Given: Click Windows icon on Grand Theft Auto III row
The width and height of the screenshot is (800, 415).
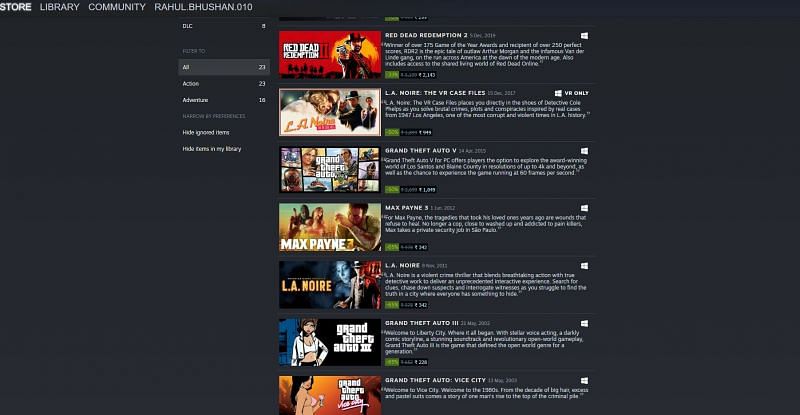Looking at the screenshot, I should tap(584, 324).
